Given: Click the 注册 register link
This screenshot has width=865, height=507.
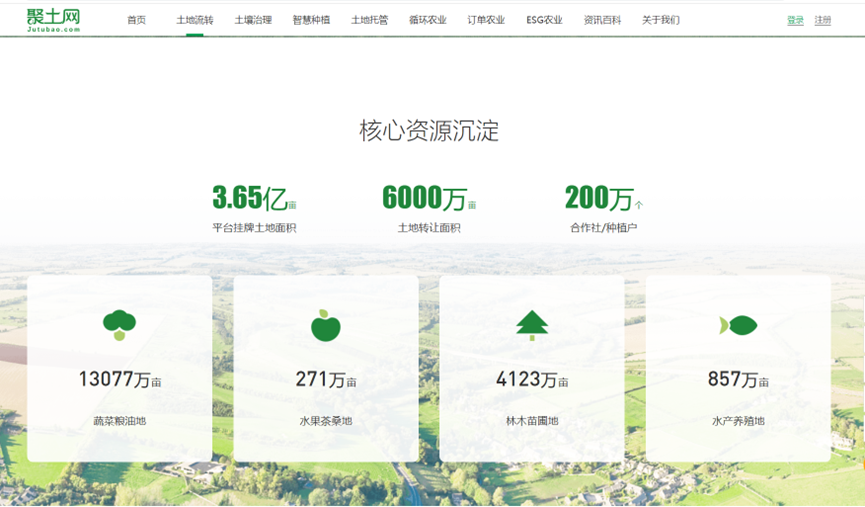Looking at the screenshot, I should click(822, 20).
